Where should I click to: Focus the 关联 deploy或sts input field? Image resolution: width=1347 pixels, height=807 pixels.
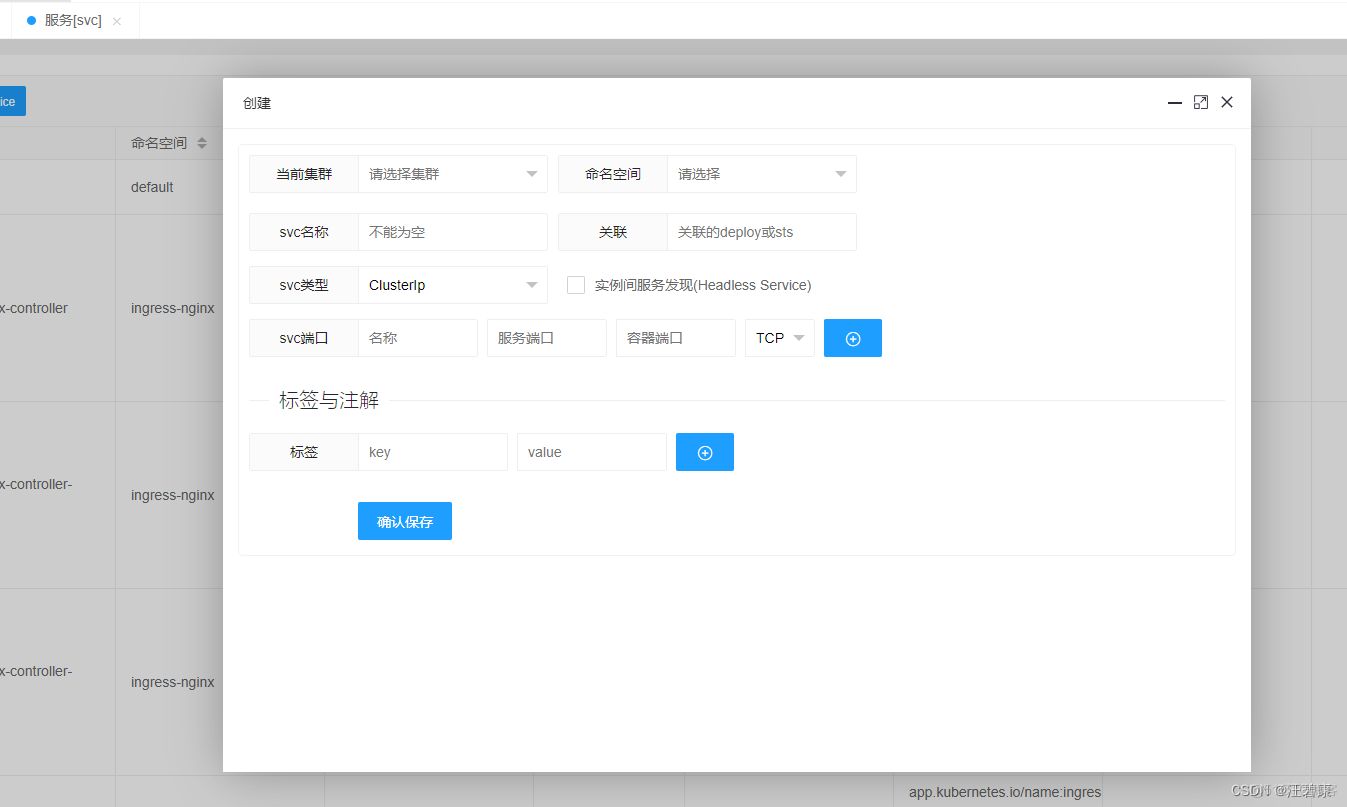coord(762,232)
